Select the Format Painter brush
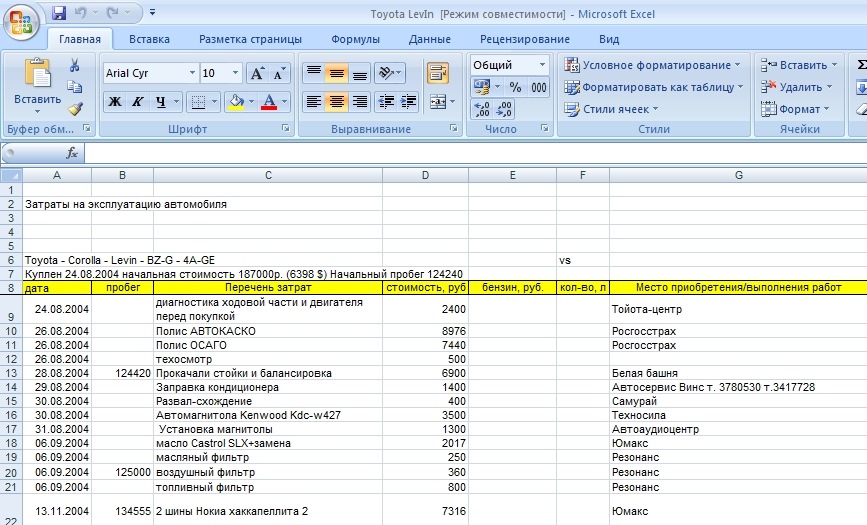The width and height of the screenshot is (867, 525). tap(75, 108)
